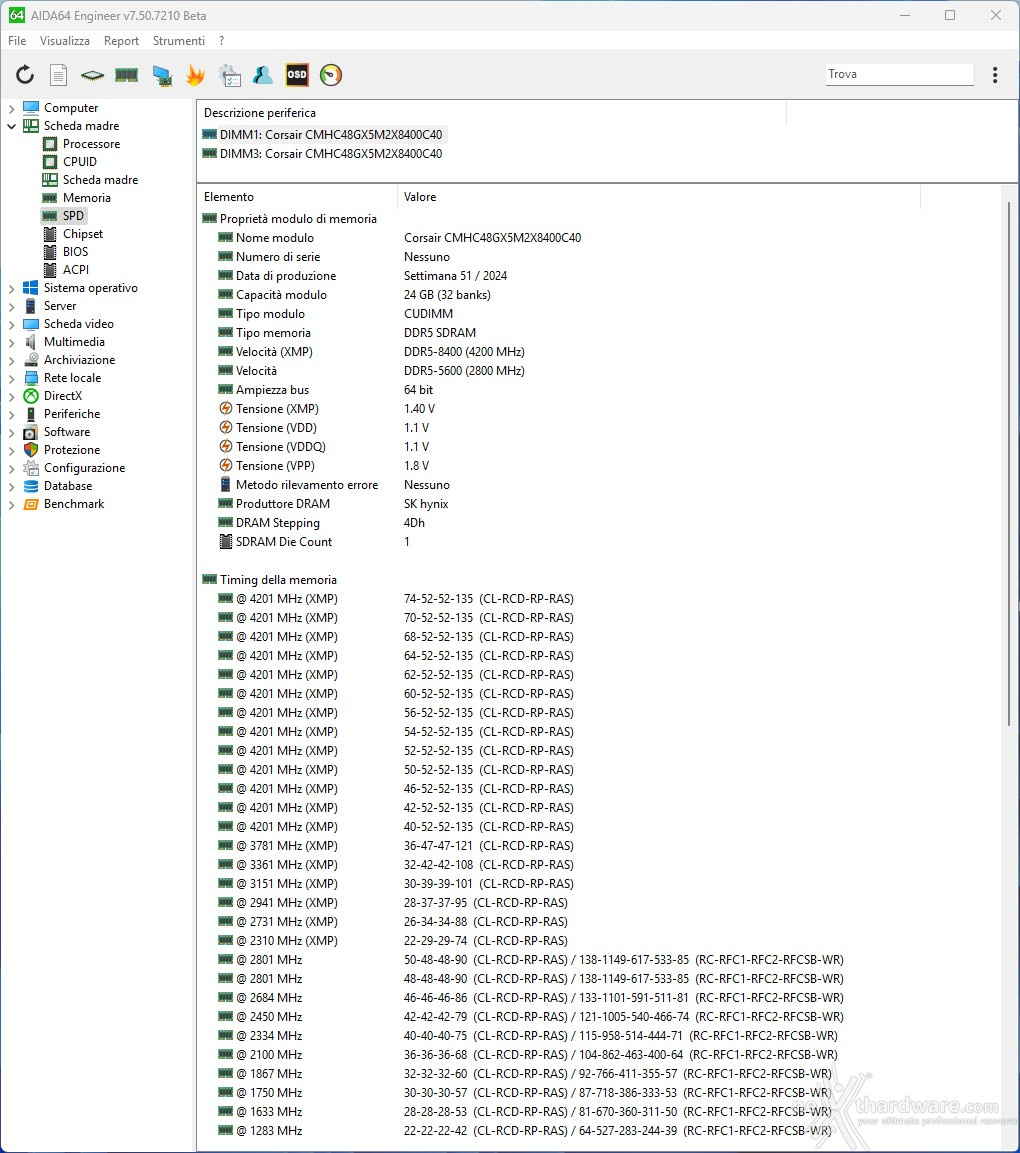
Task: Expand the Sistema operativo node
Action: click(11, 289)
